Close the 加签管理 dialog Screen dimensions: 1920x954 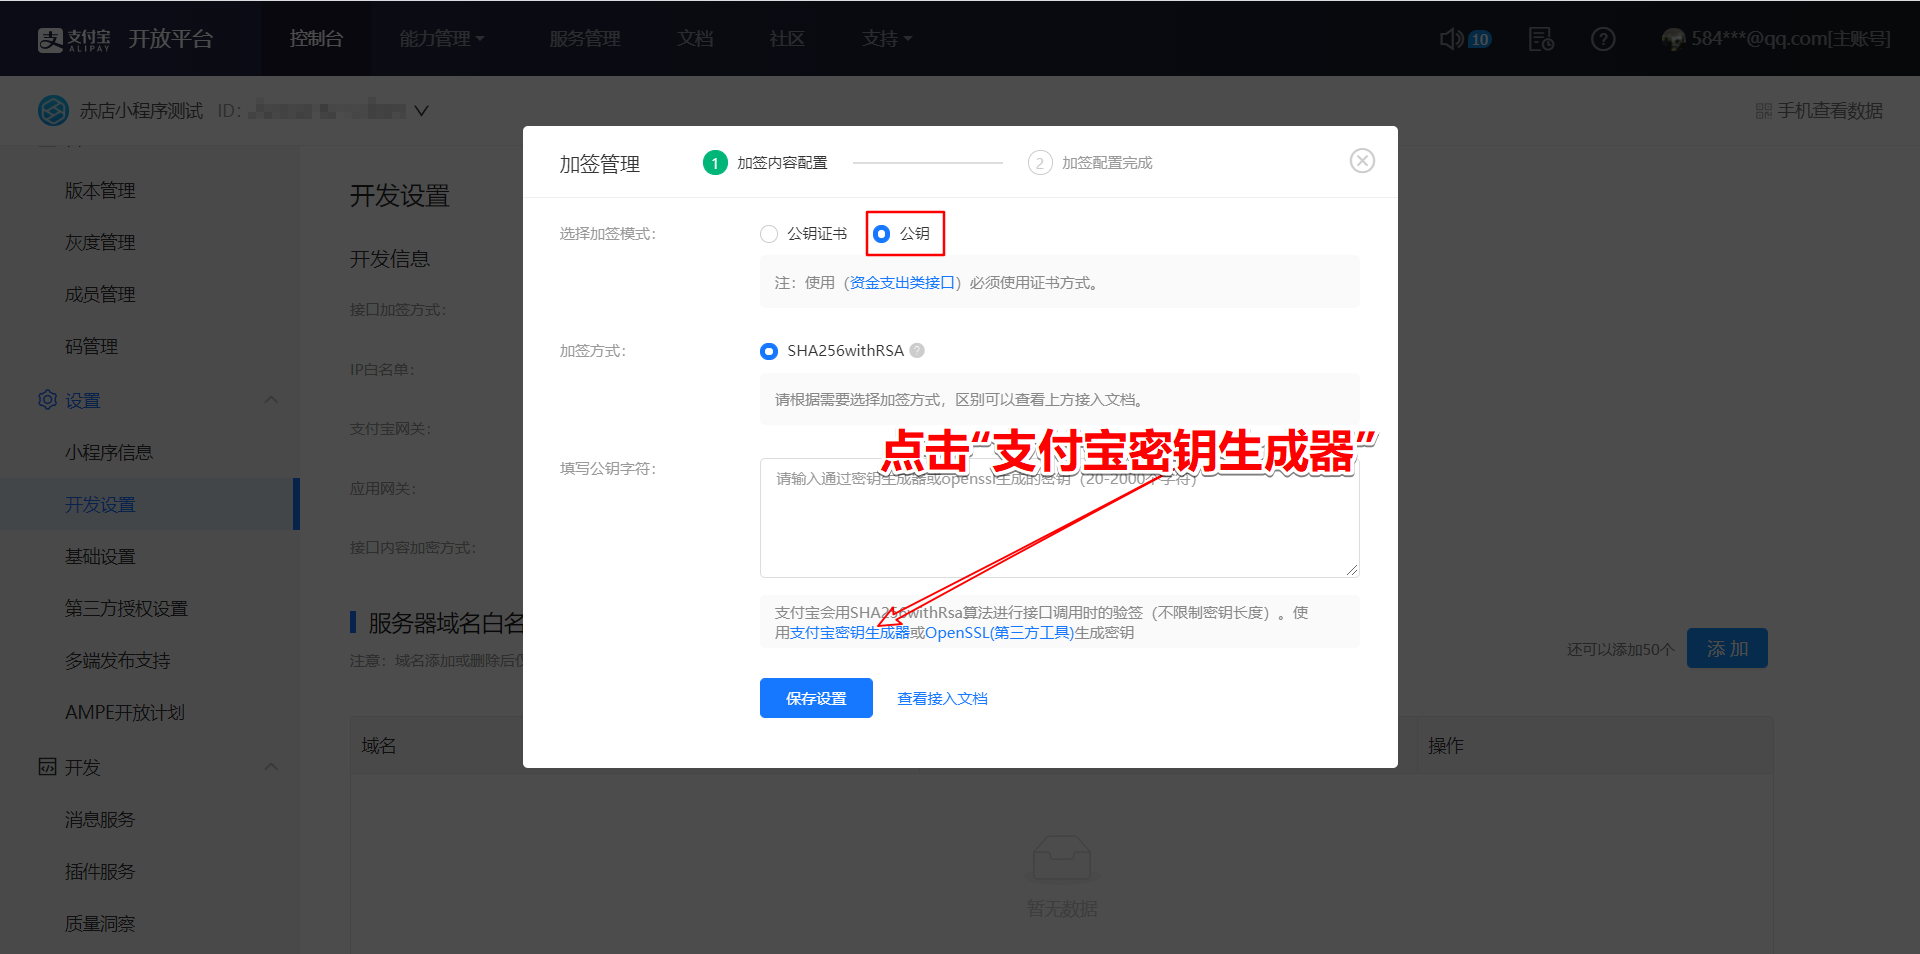pyautogui.click(x=1362, y=161)
